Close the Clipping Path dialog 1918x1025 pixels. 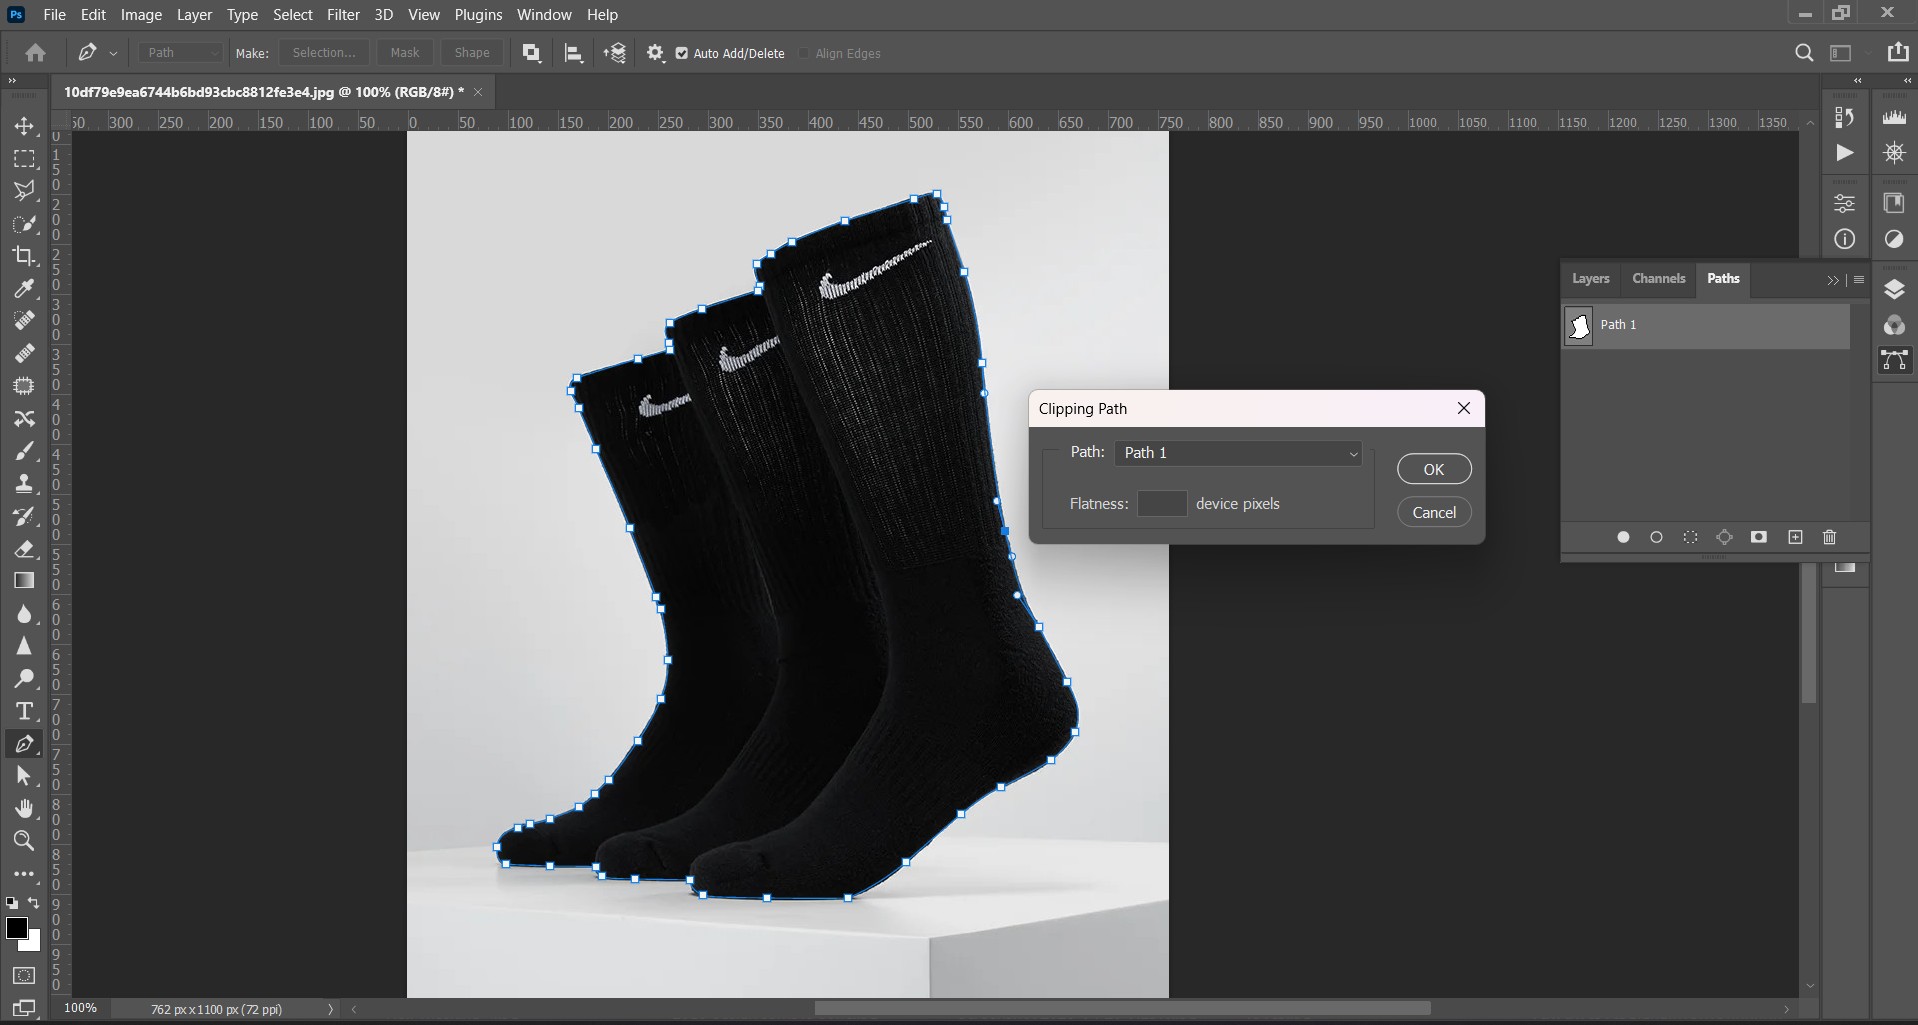(x=1464, y=408)
